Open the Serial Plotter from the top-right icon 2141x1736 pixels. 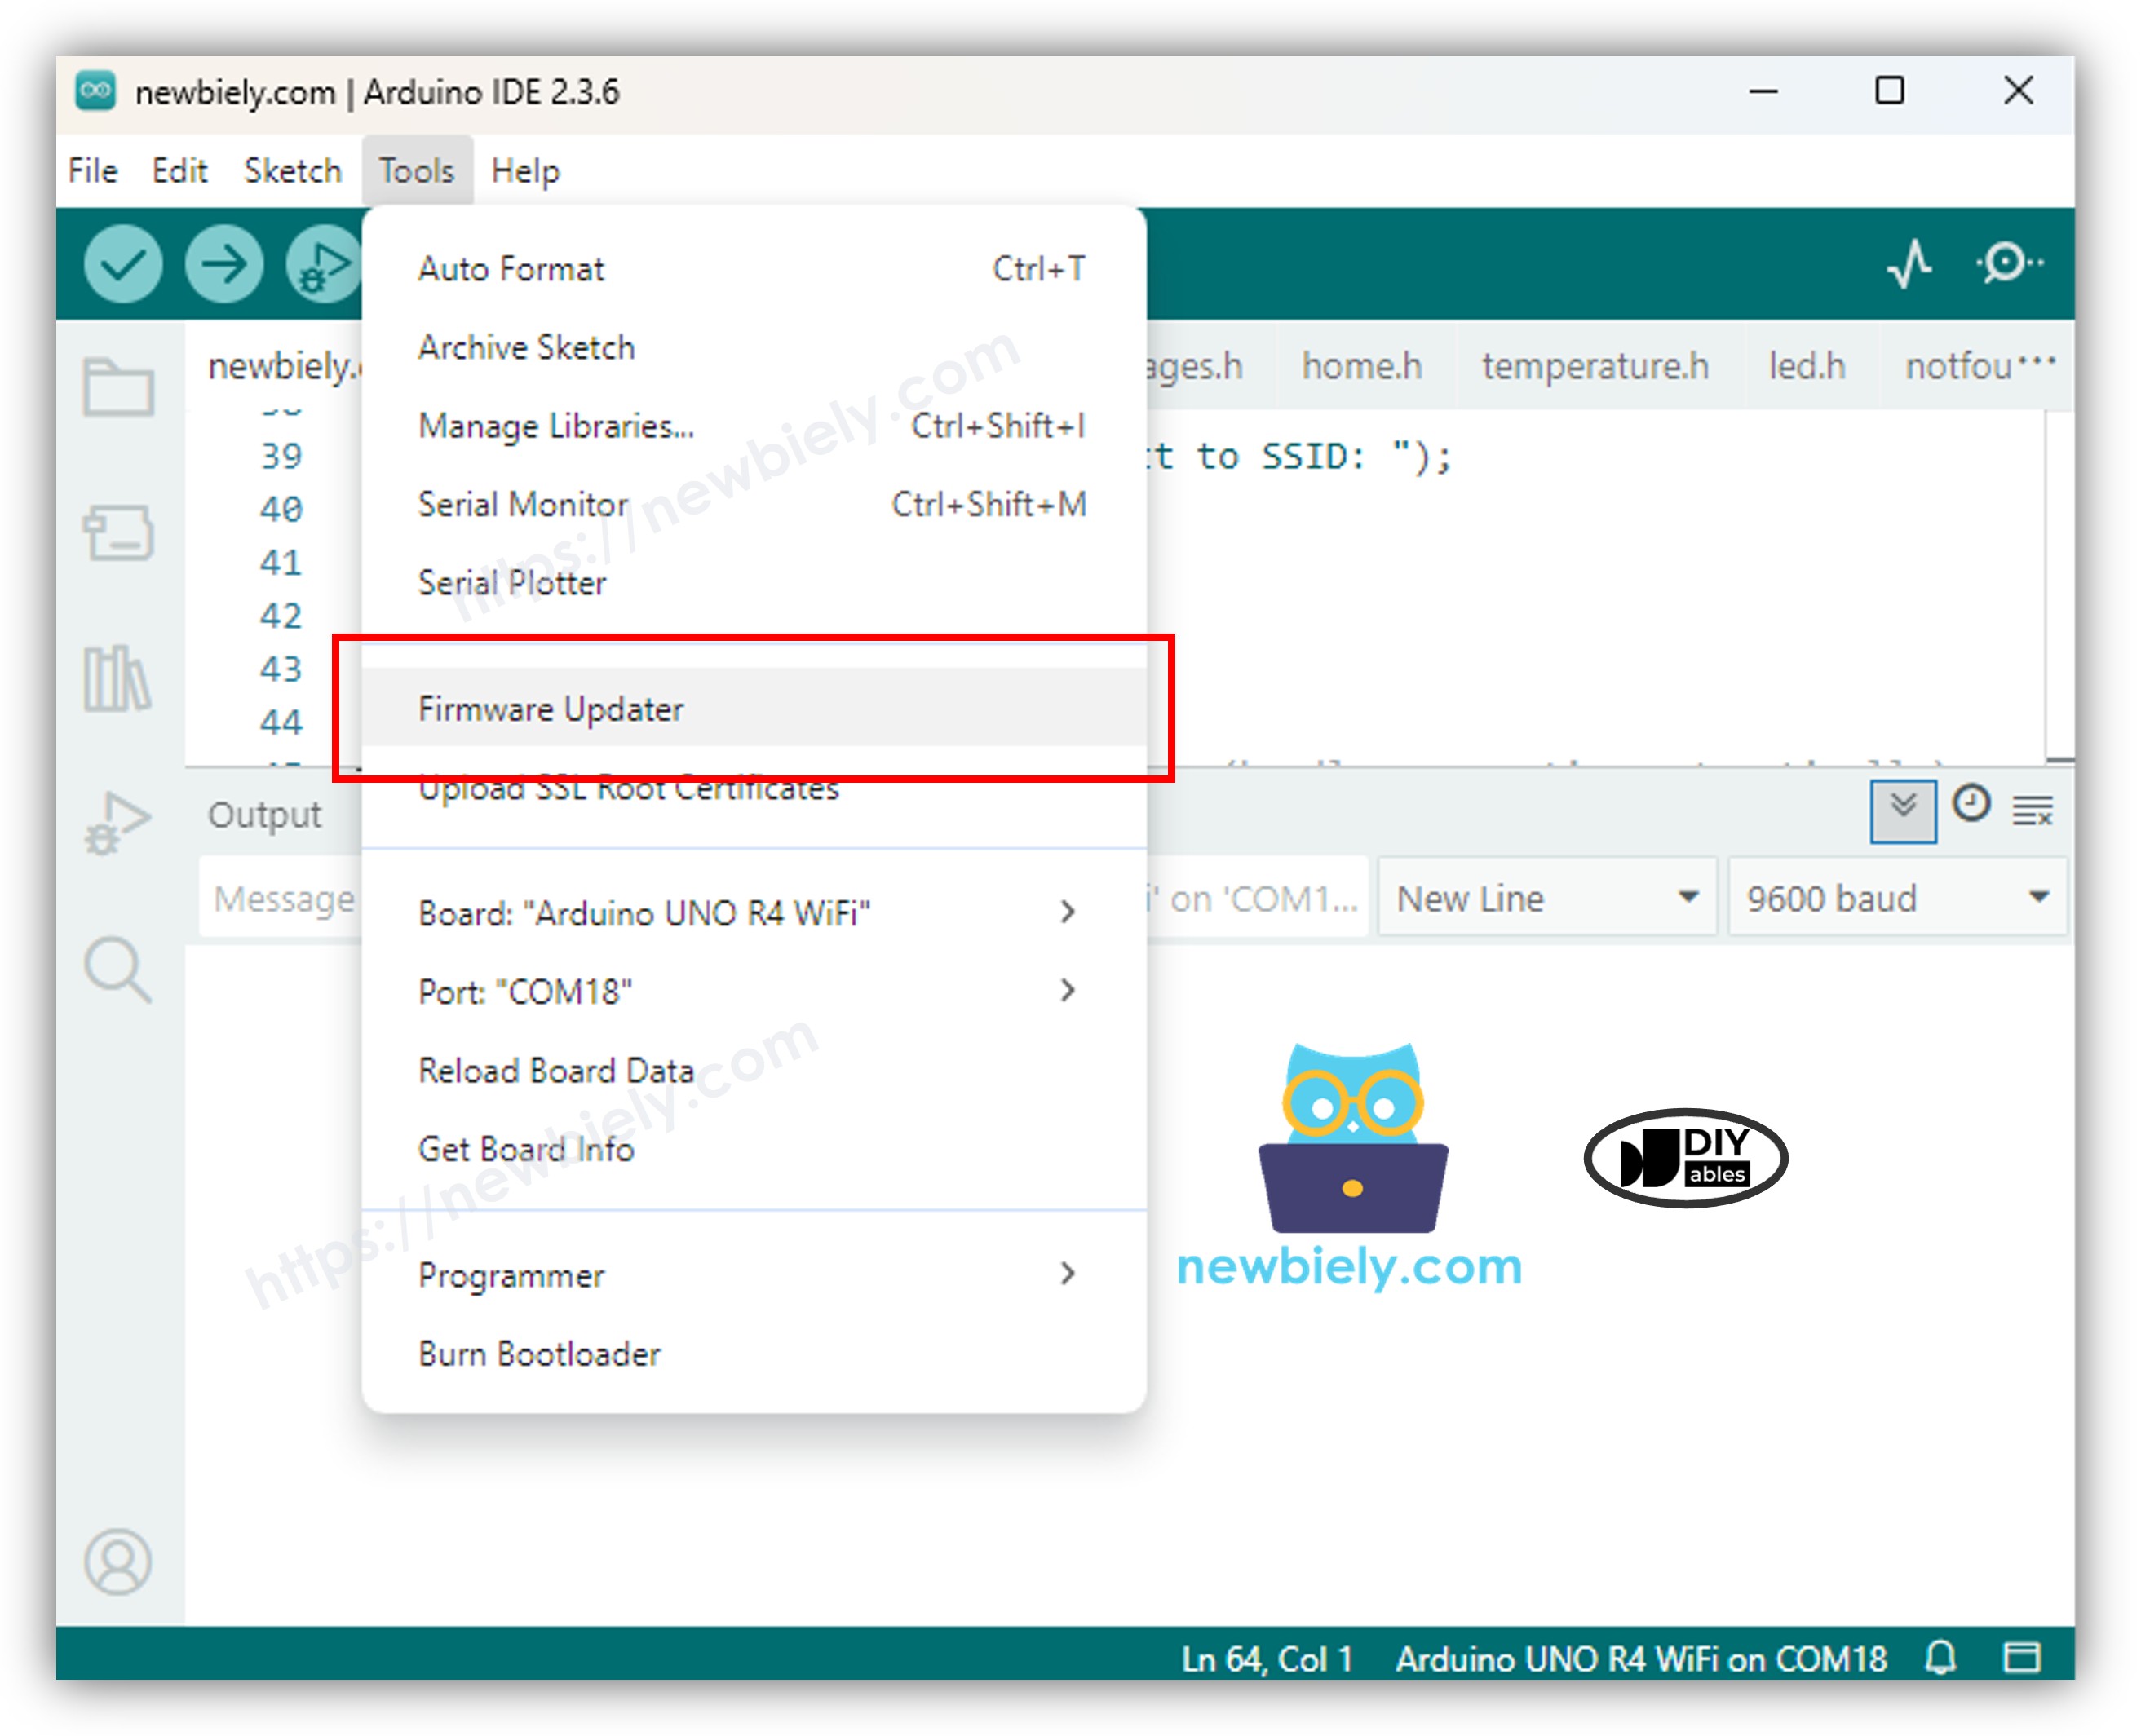pos(1911,264)
